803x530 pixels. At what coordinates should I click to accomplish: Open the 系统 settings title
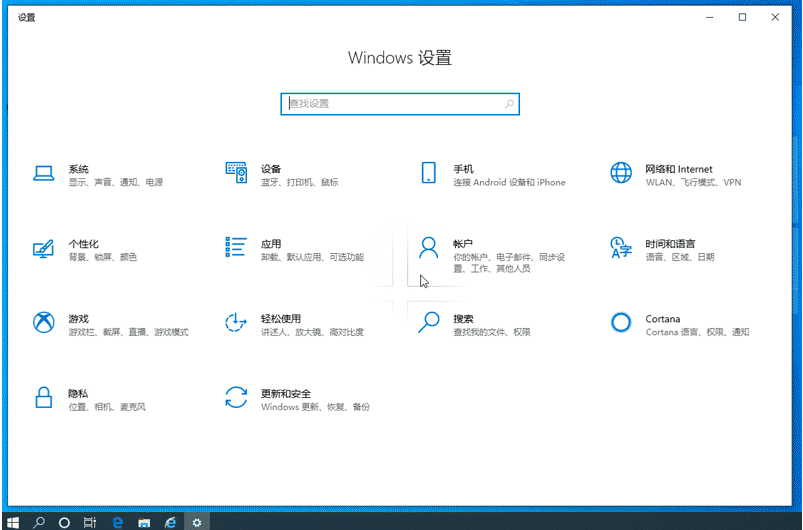(78, 169)
